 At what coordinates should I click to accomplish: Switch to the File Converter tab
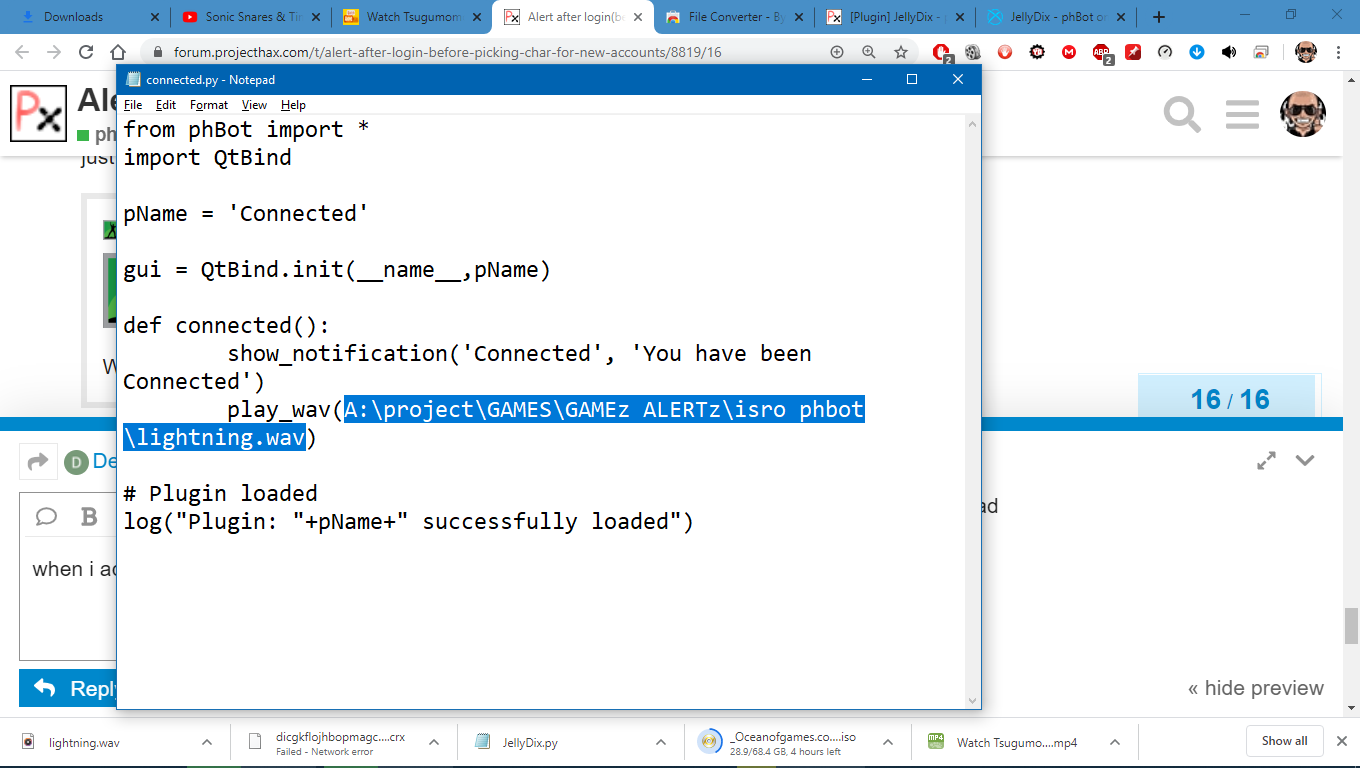733,17
